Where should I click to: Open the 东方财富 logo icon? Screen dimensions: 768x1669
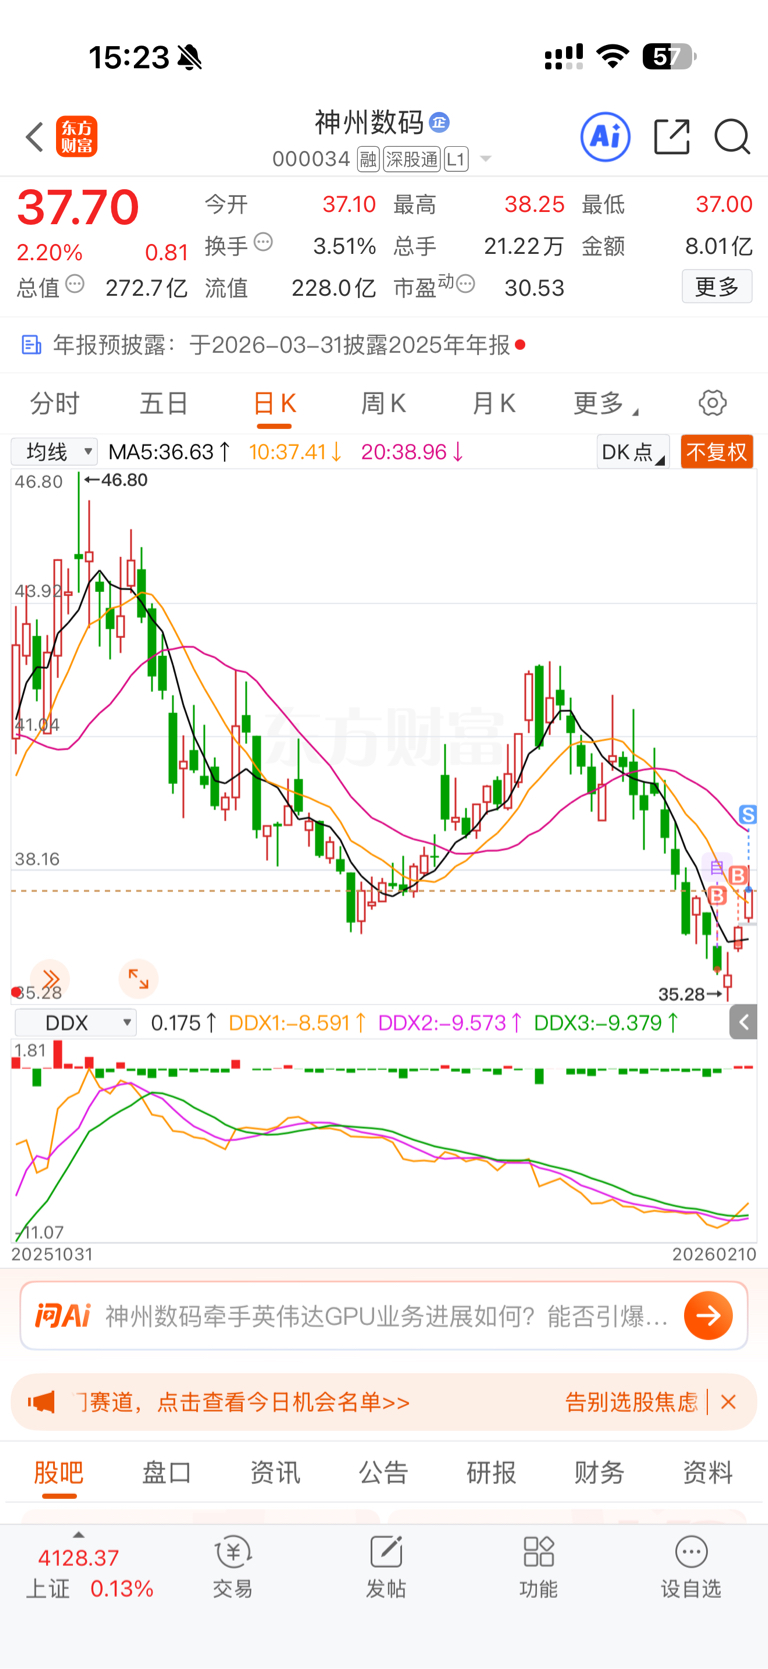(x=76, y=137)
